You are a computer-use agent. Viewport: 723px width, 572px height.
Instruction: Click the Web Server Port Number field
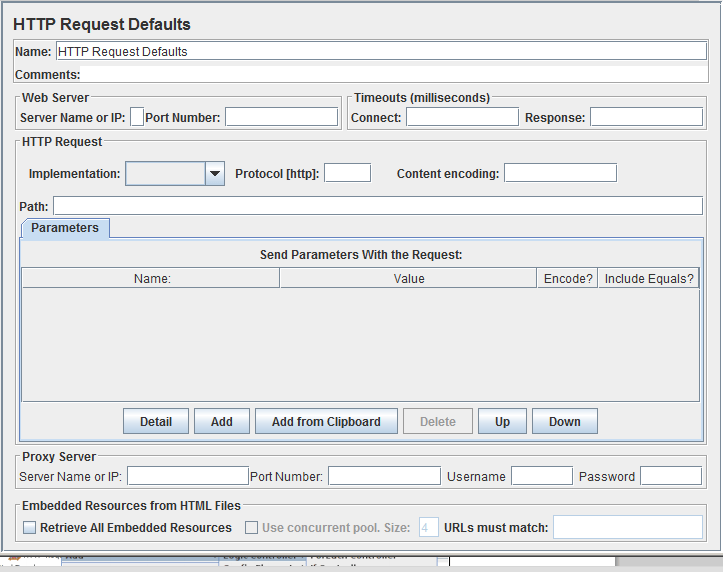tap(281, 117)
